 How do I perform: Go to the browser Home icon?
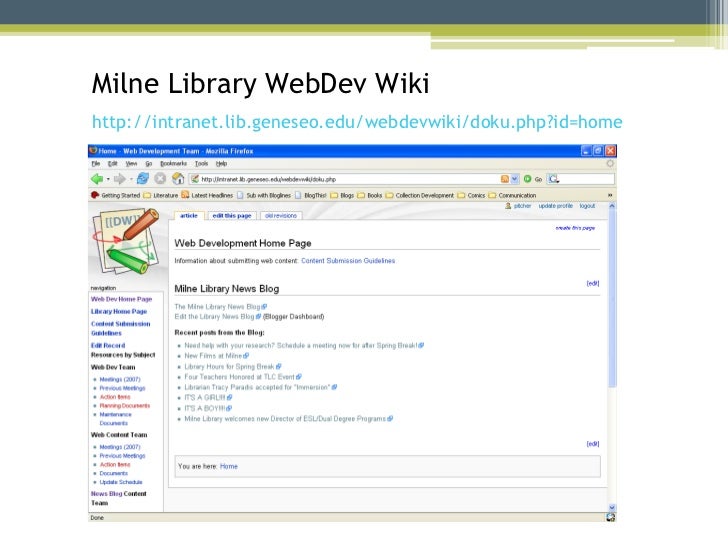pyautogui.click(x=178, y=179)
